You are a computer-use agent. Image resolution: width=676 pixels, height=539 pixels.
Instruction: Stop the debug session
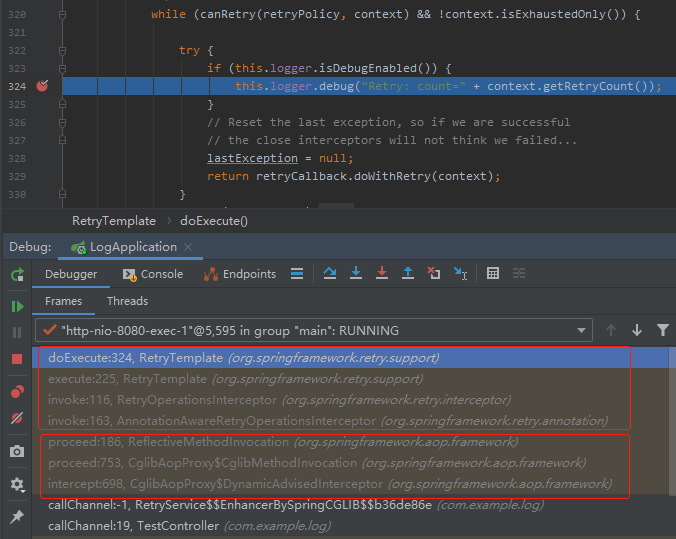coord(17,359)
